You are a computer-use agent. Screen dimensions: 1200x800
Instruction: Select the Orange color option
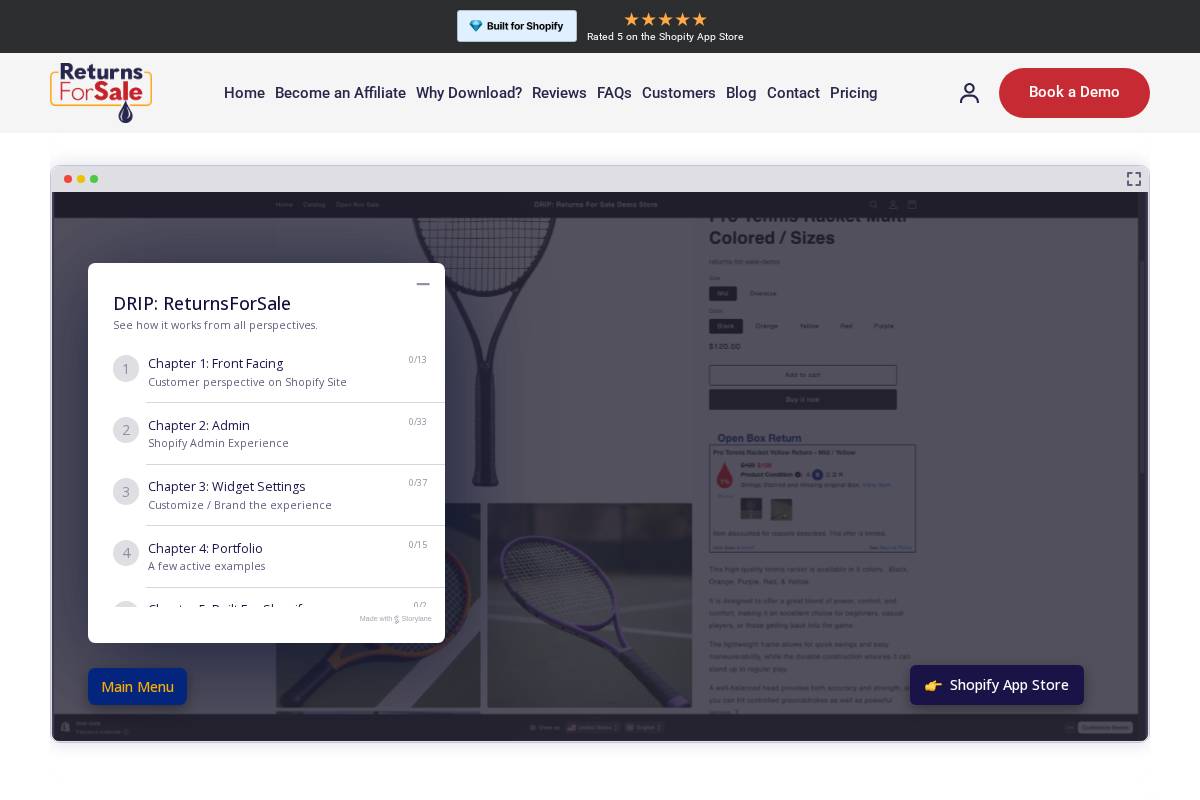767,326
